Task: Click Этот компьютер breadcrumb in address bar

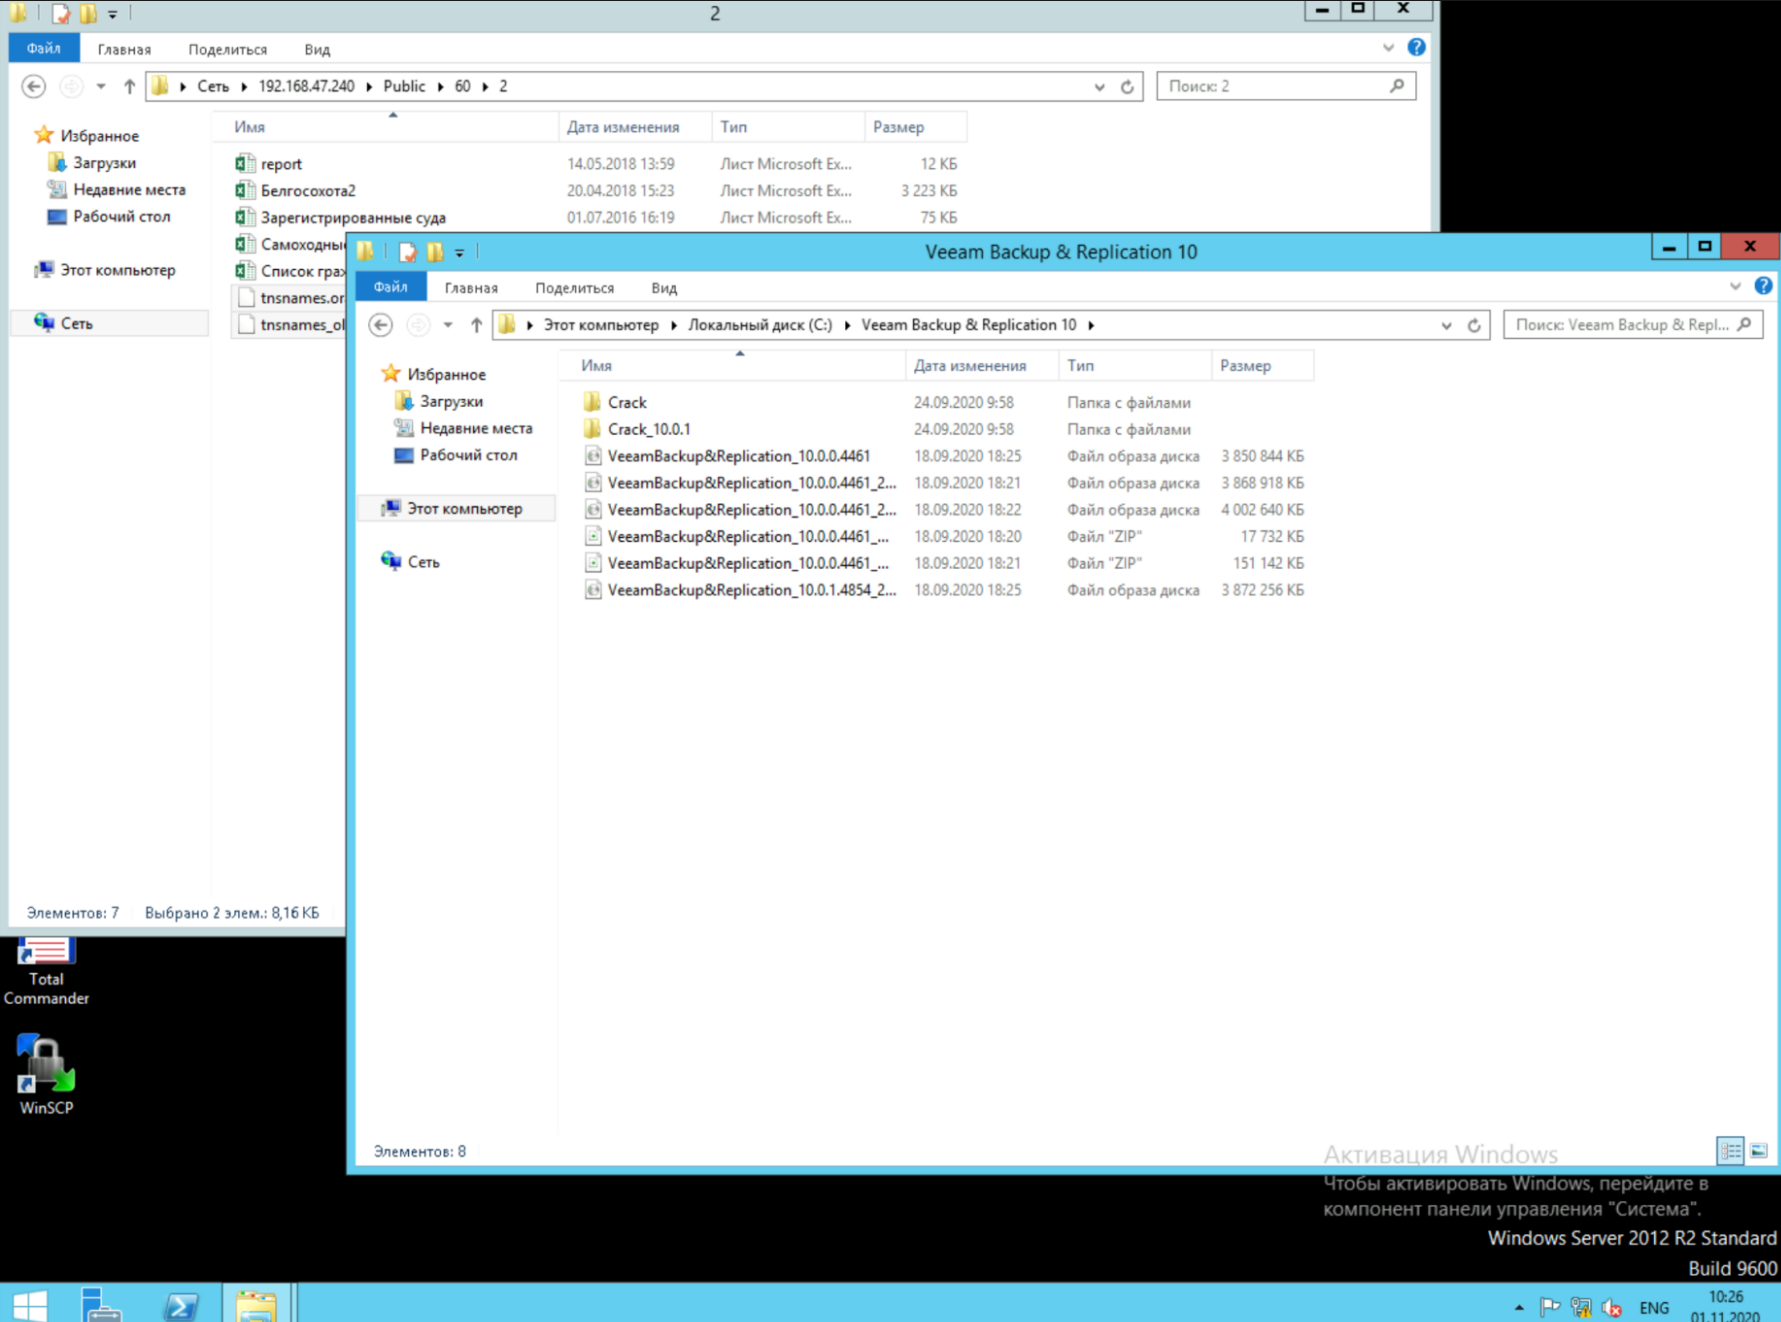Action: pos(601,325)
